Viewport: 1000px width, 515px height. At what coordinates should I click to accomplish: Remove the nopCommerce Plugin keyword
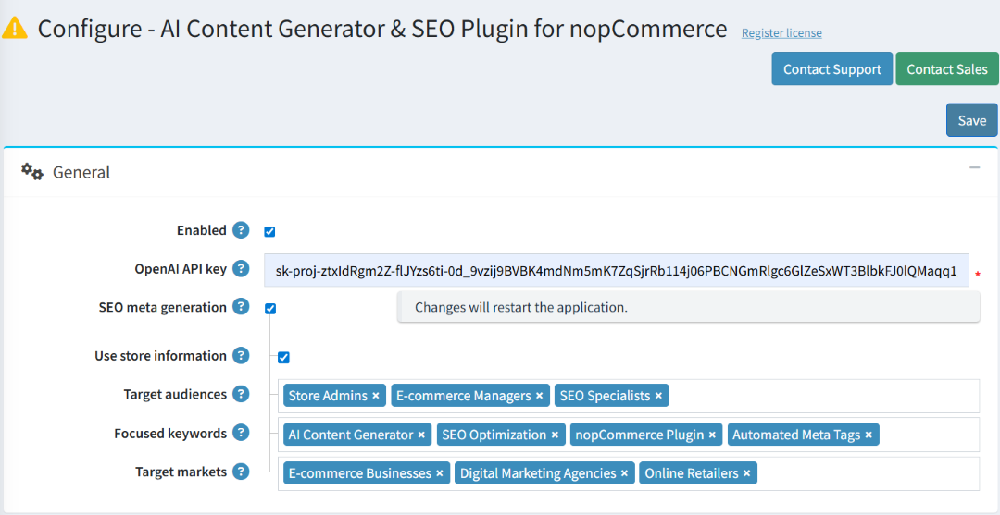coord(712,435)
